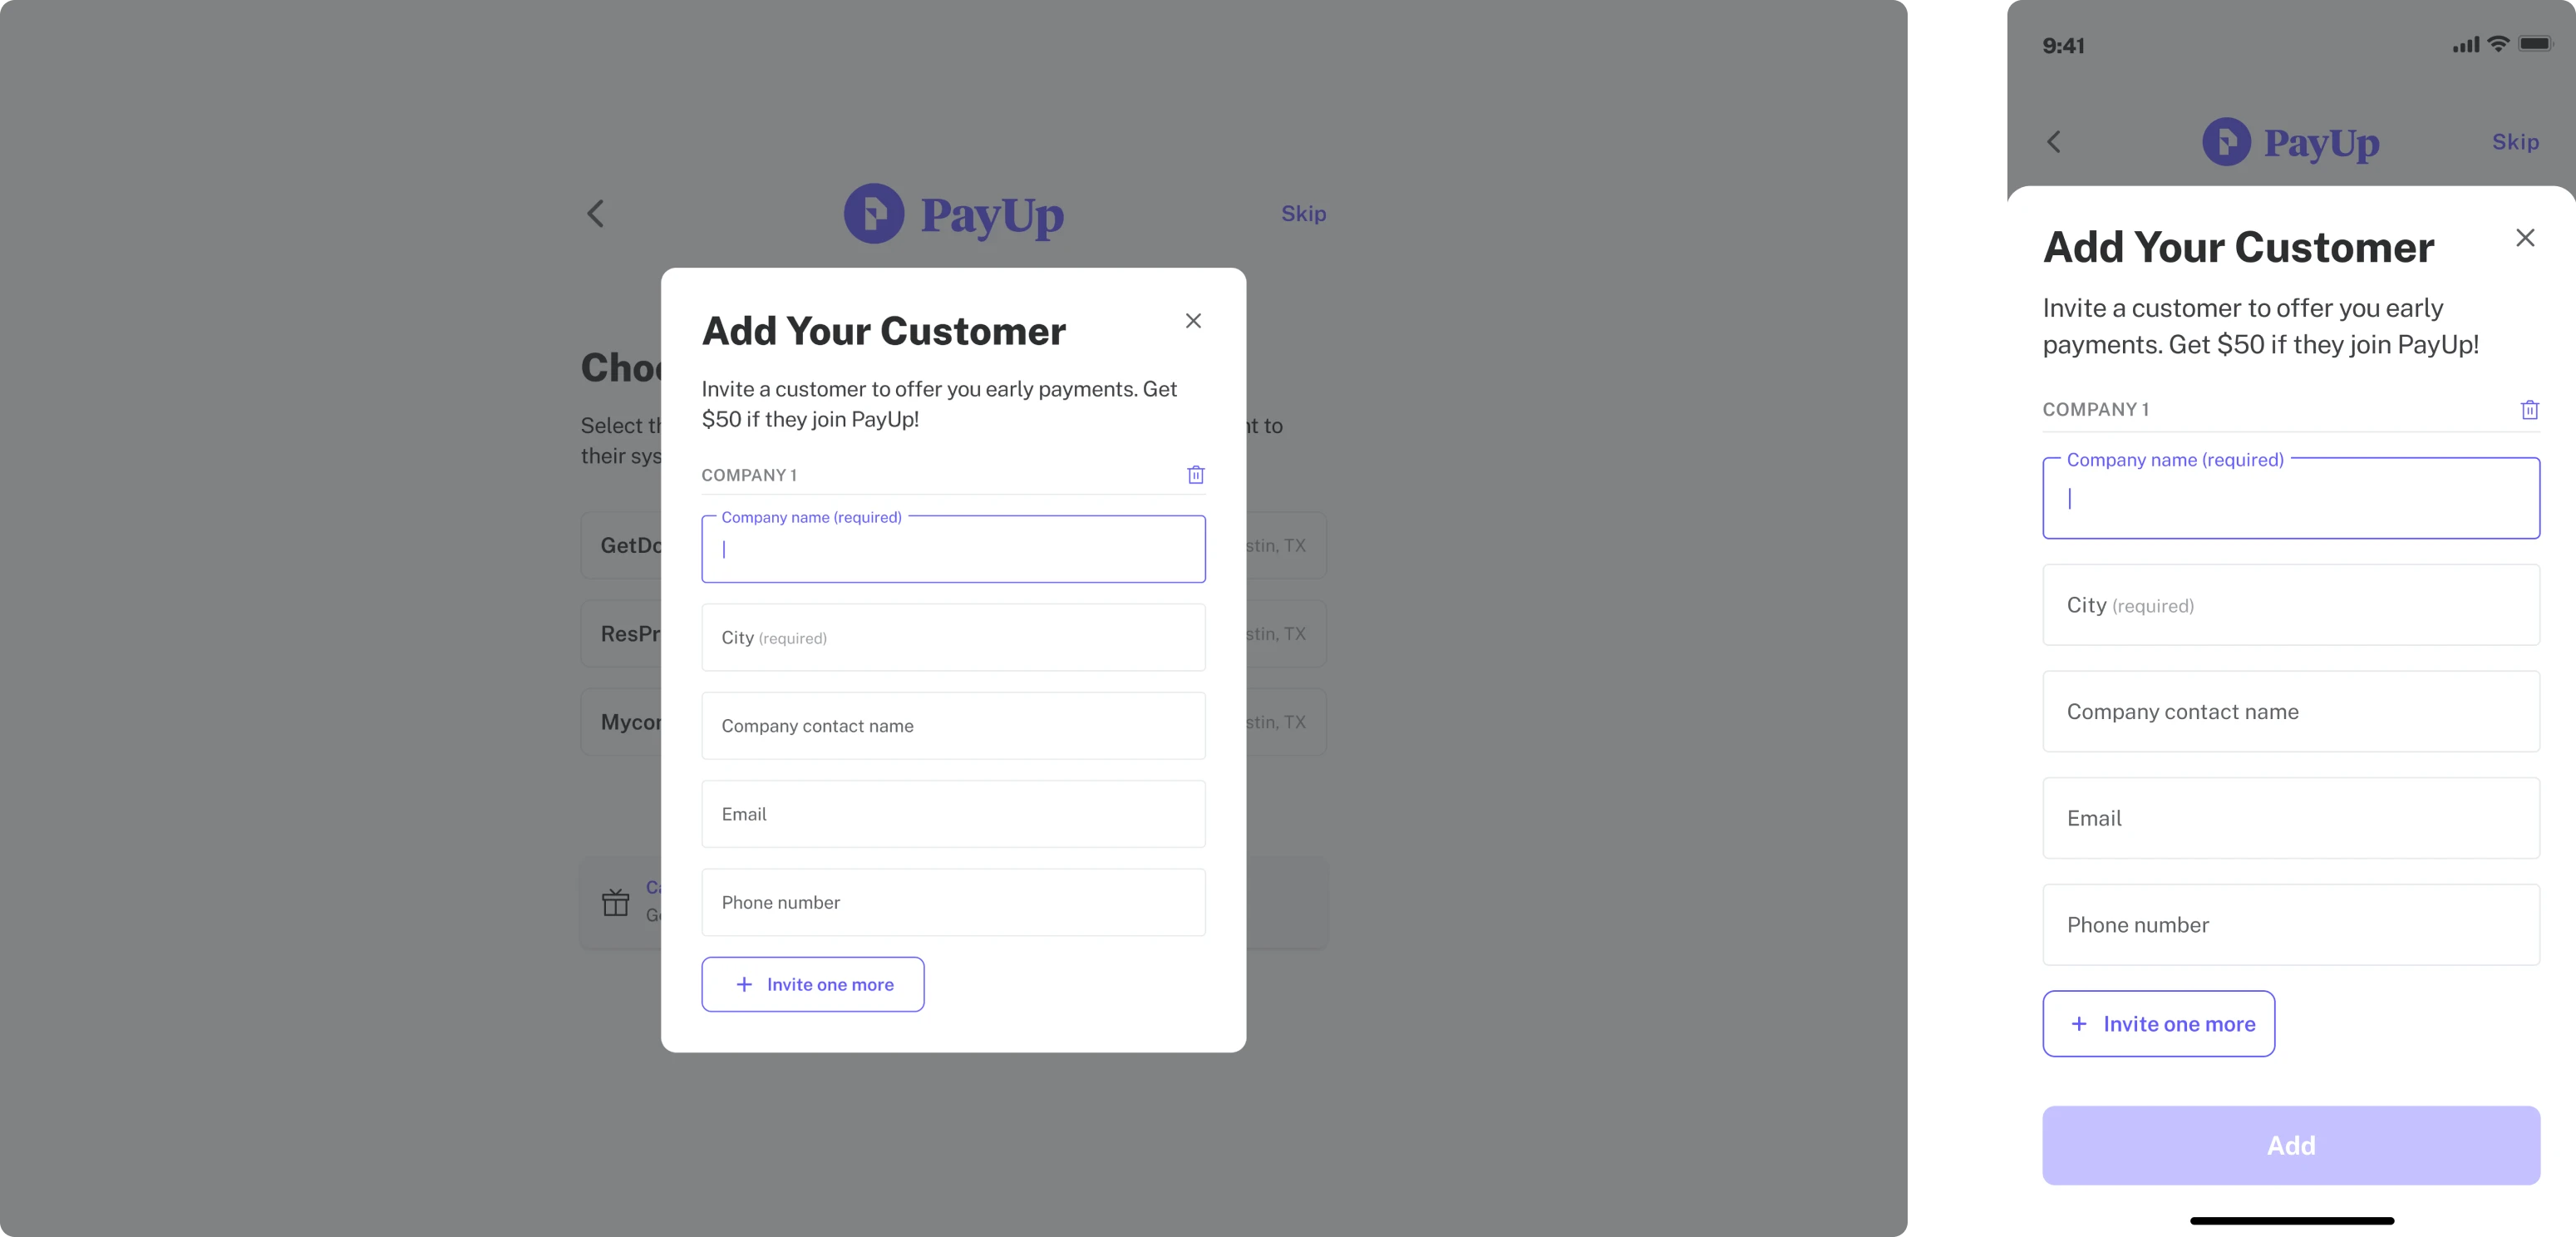The height and width of the screenshot is (1237, 2576).
Task: Dismiss the mobile Add Your Customer dialog
Action: click(2526, 237)
